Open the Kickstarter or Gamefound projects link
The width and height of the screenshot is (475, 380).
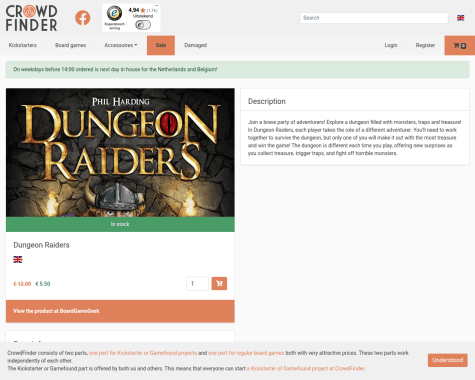143,353
